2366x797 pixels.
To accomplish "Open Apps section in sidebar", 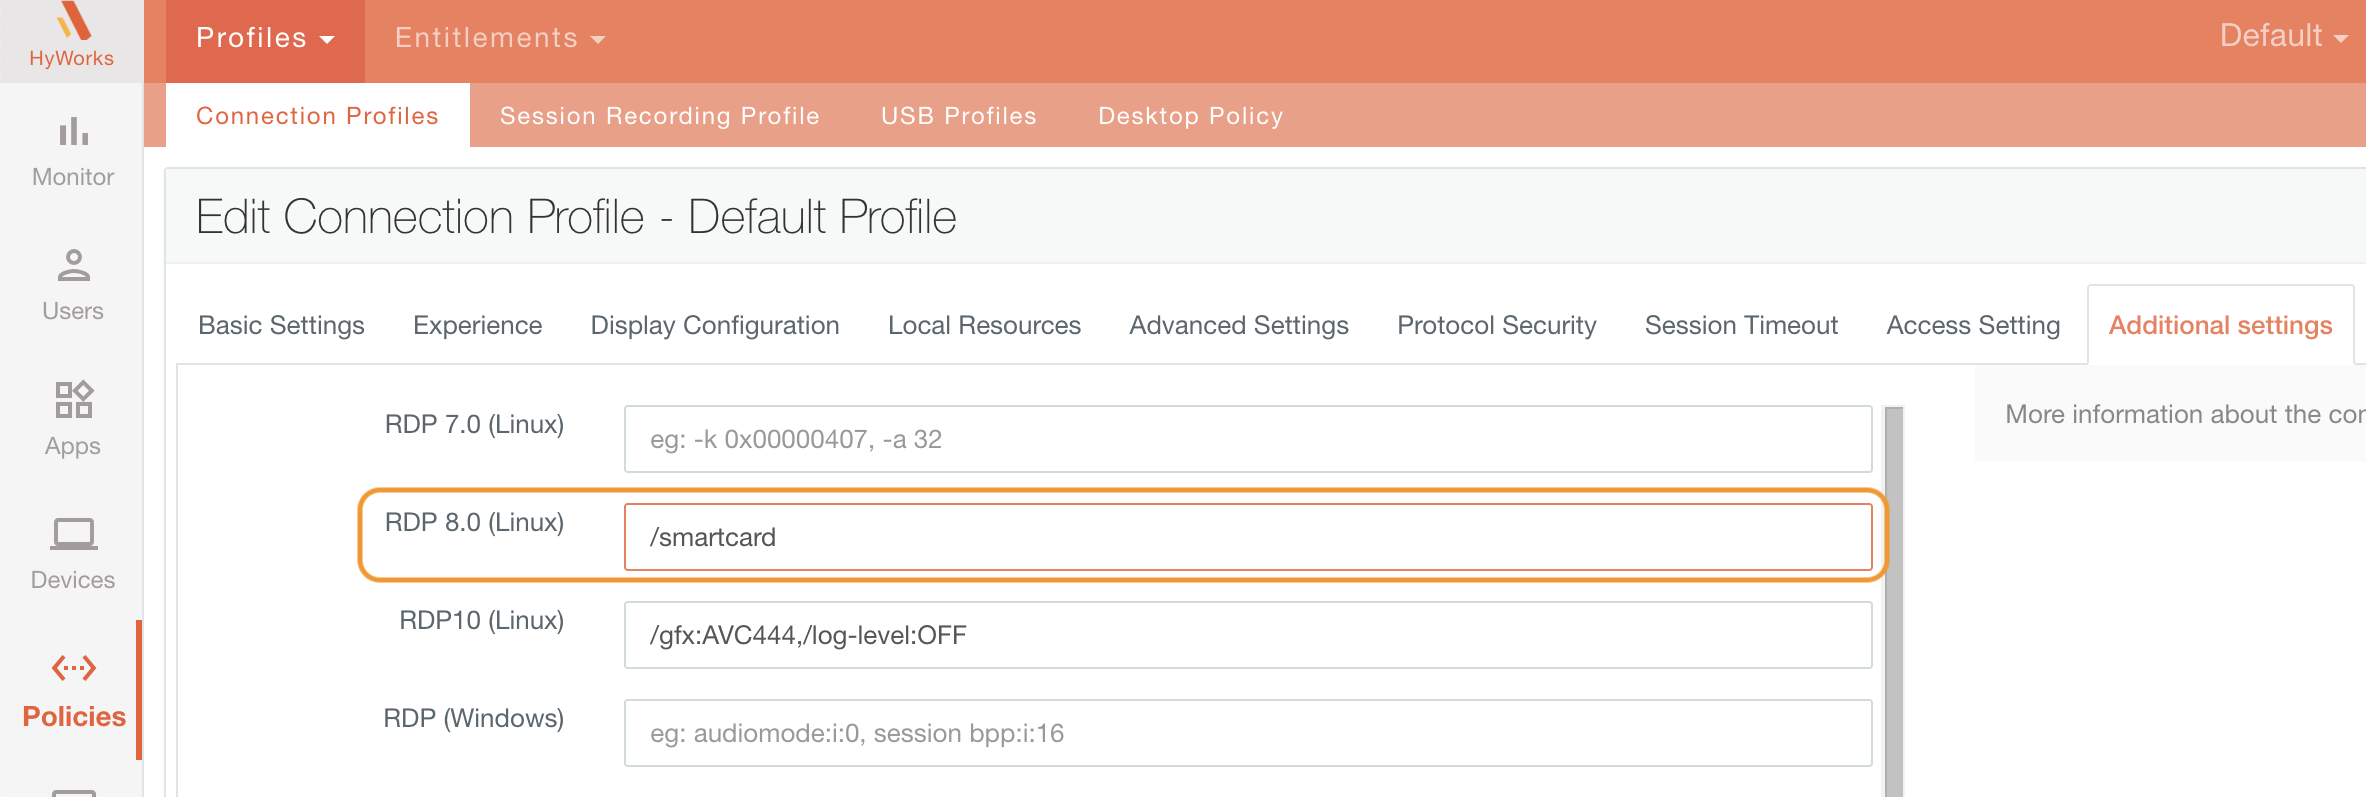I will click(73, 419).
